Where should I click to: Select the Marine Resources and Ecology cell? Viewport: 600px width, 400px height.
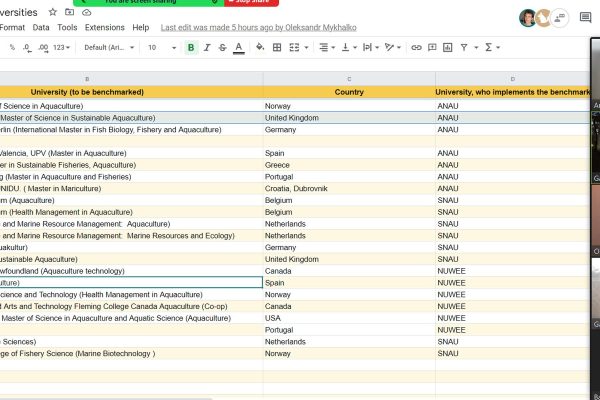131,236
